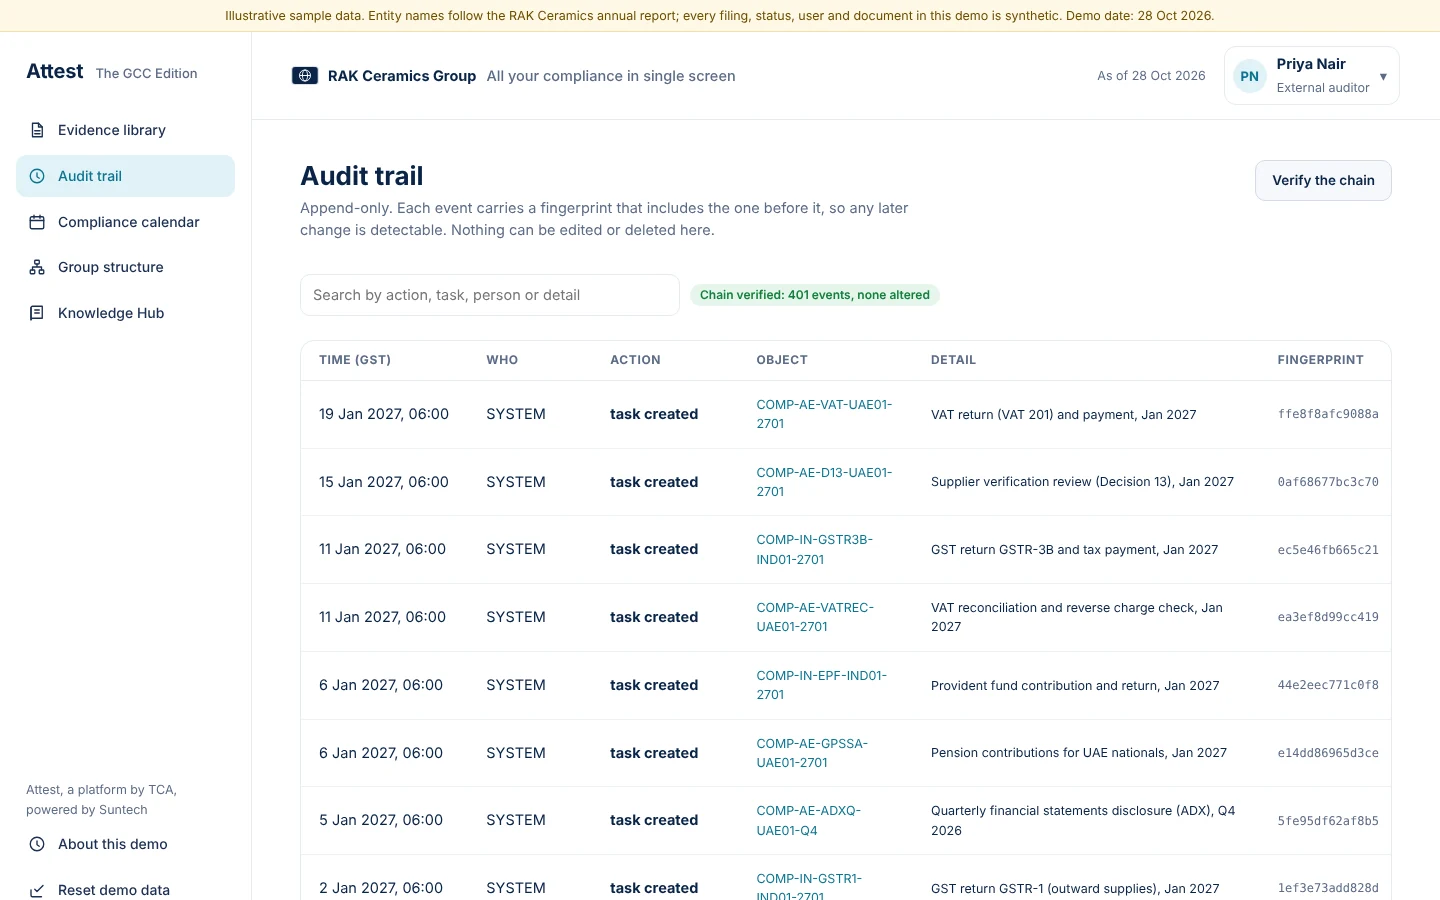Click the RAK Ceramics Group globe icon
The height and width of the screenshot is (900, 1440).
(305, 76)
